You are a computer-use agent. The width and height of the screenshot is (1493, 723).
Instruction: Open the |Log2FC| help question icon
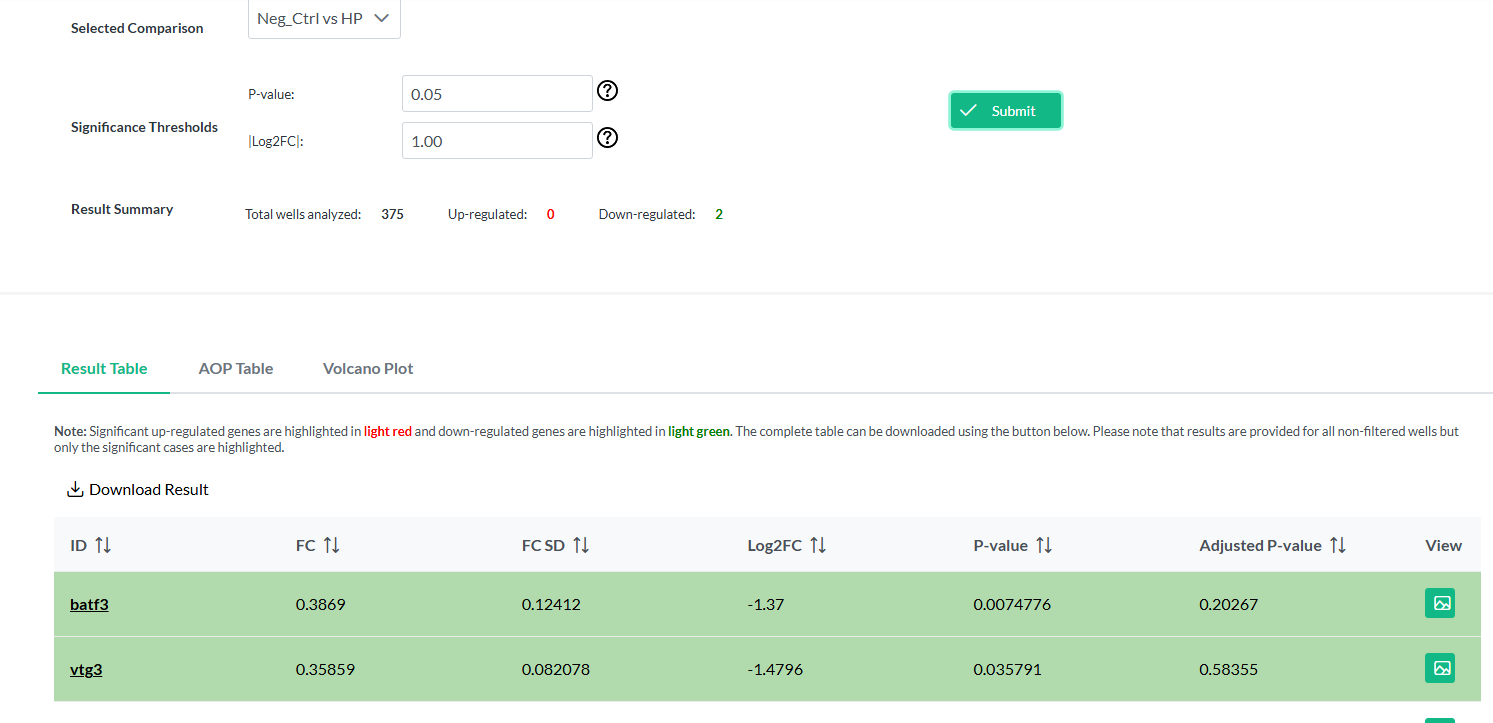pos(607,138)
